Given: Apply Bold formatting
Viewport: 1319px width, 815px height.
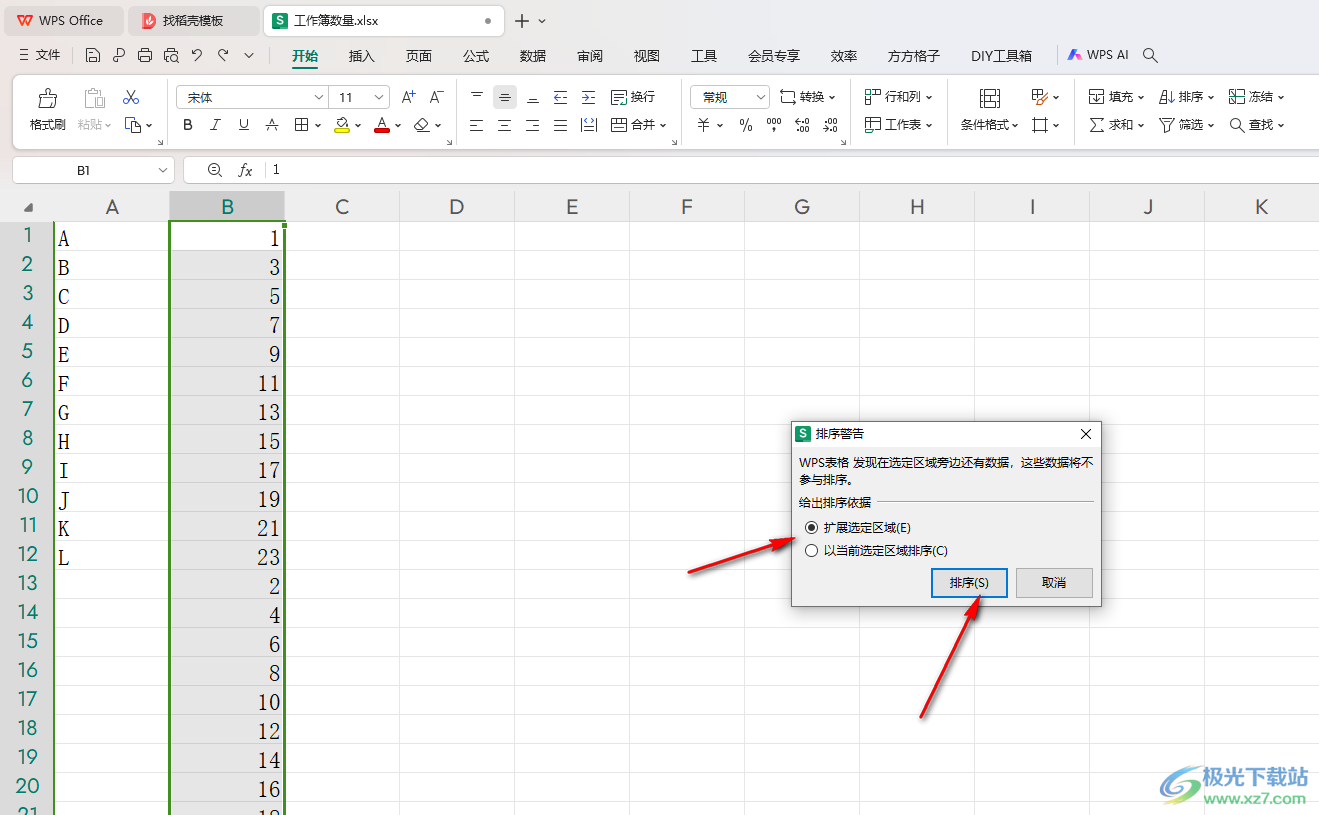Looking at the screenshot, I should coord(188,125).
